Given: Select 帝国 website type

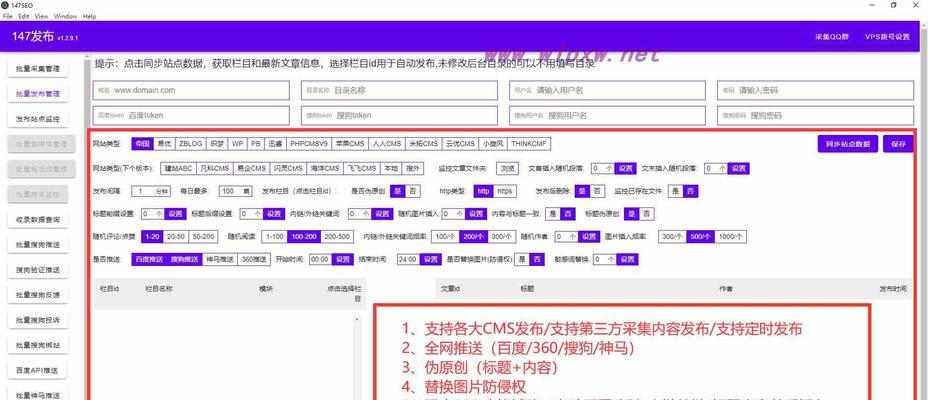Looking at the screenshot, I should (142, 144).
